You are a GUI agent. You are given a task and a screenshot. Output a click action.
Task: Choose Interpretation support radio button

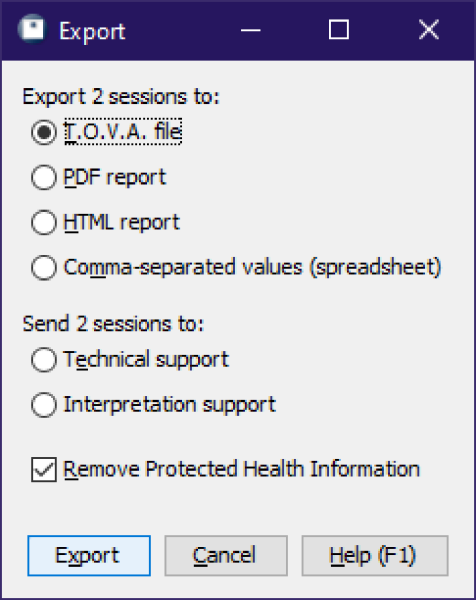[x=44, y=404]
